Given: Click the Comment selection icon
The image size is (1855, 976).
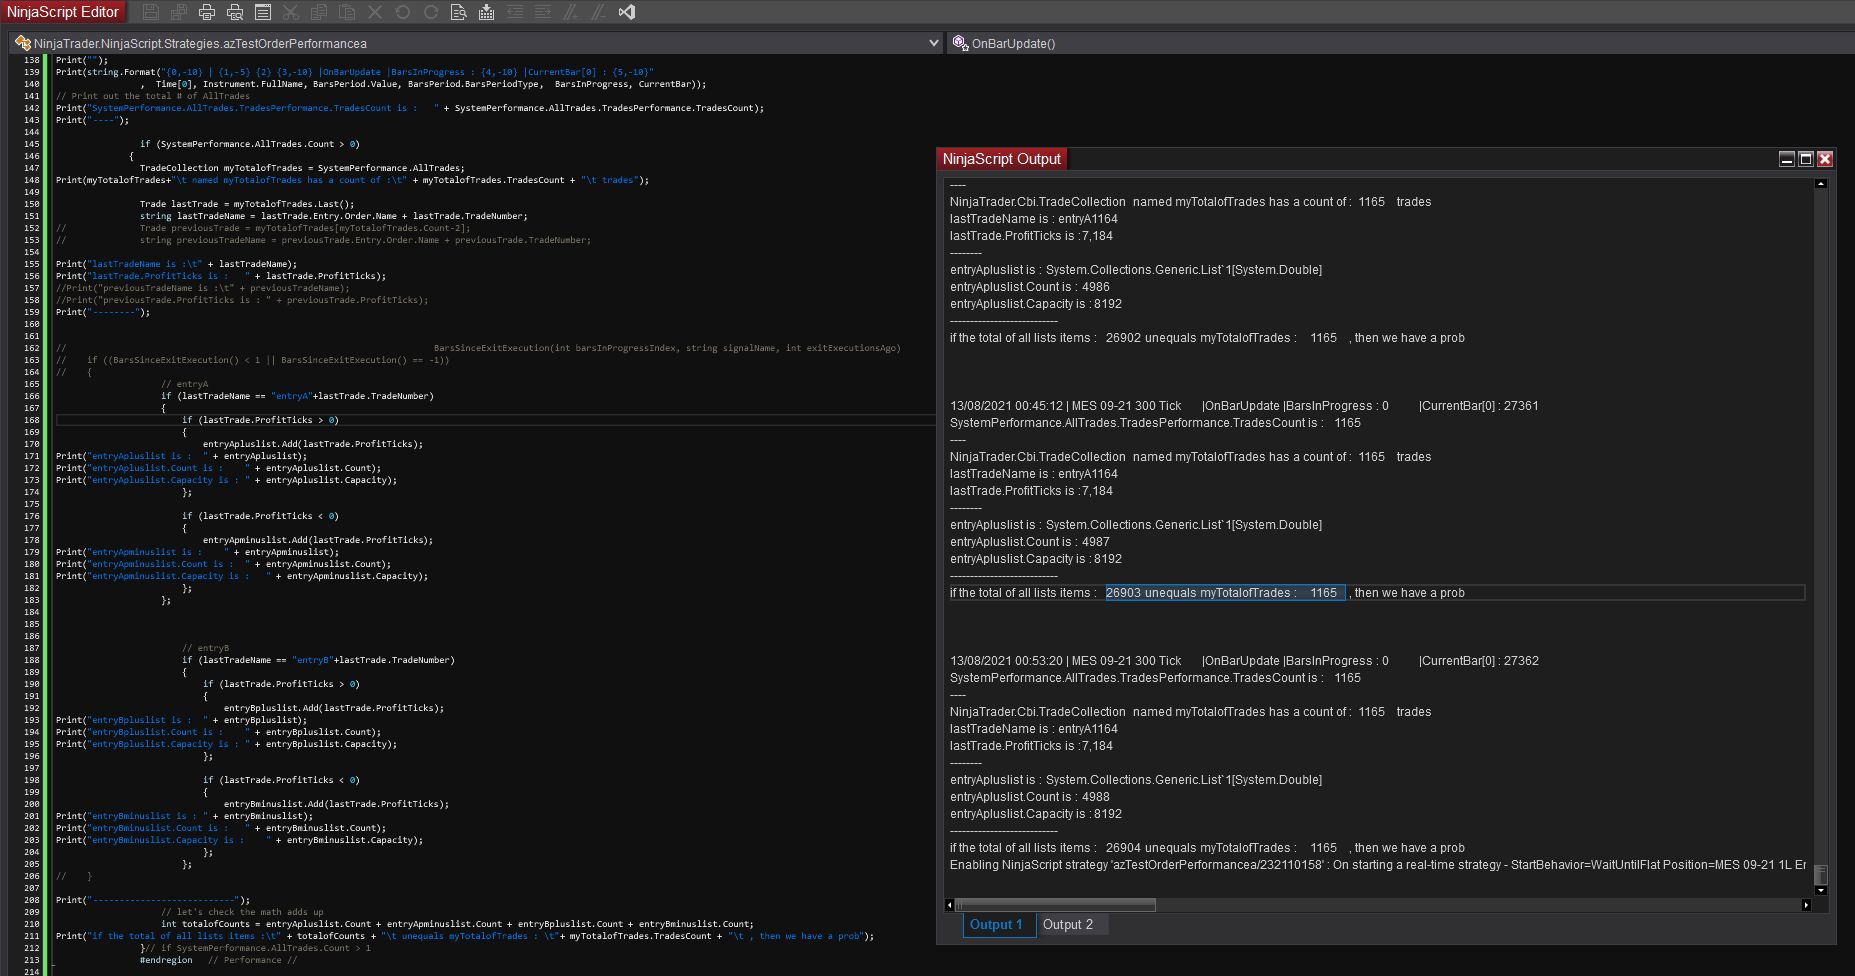Looking at the screenshot, I should 570,12.
